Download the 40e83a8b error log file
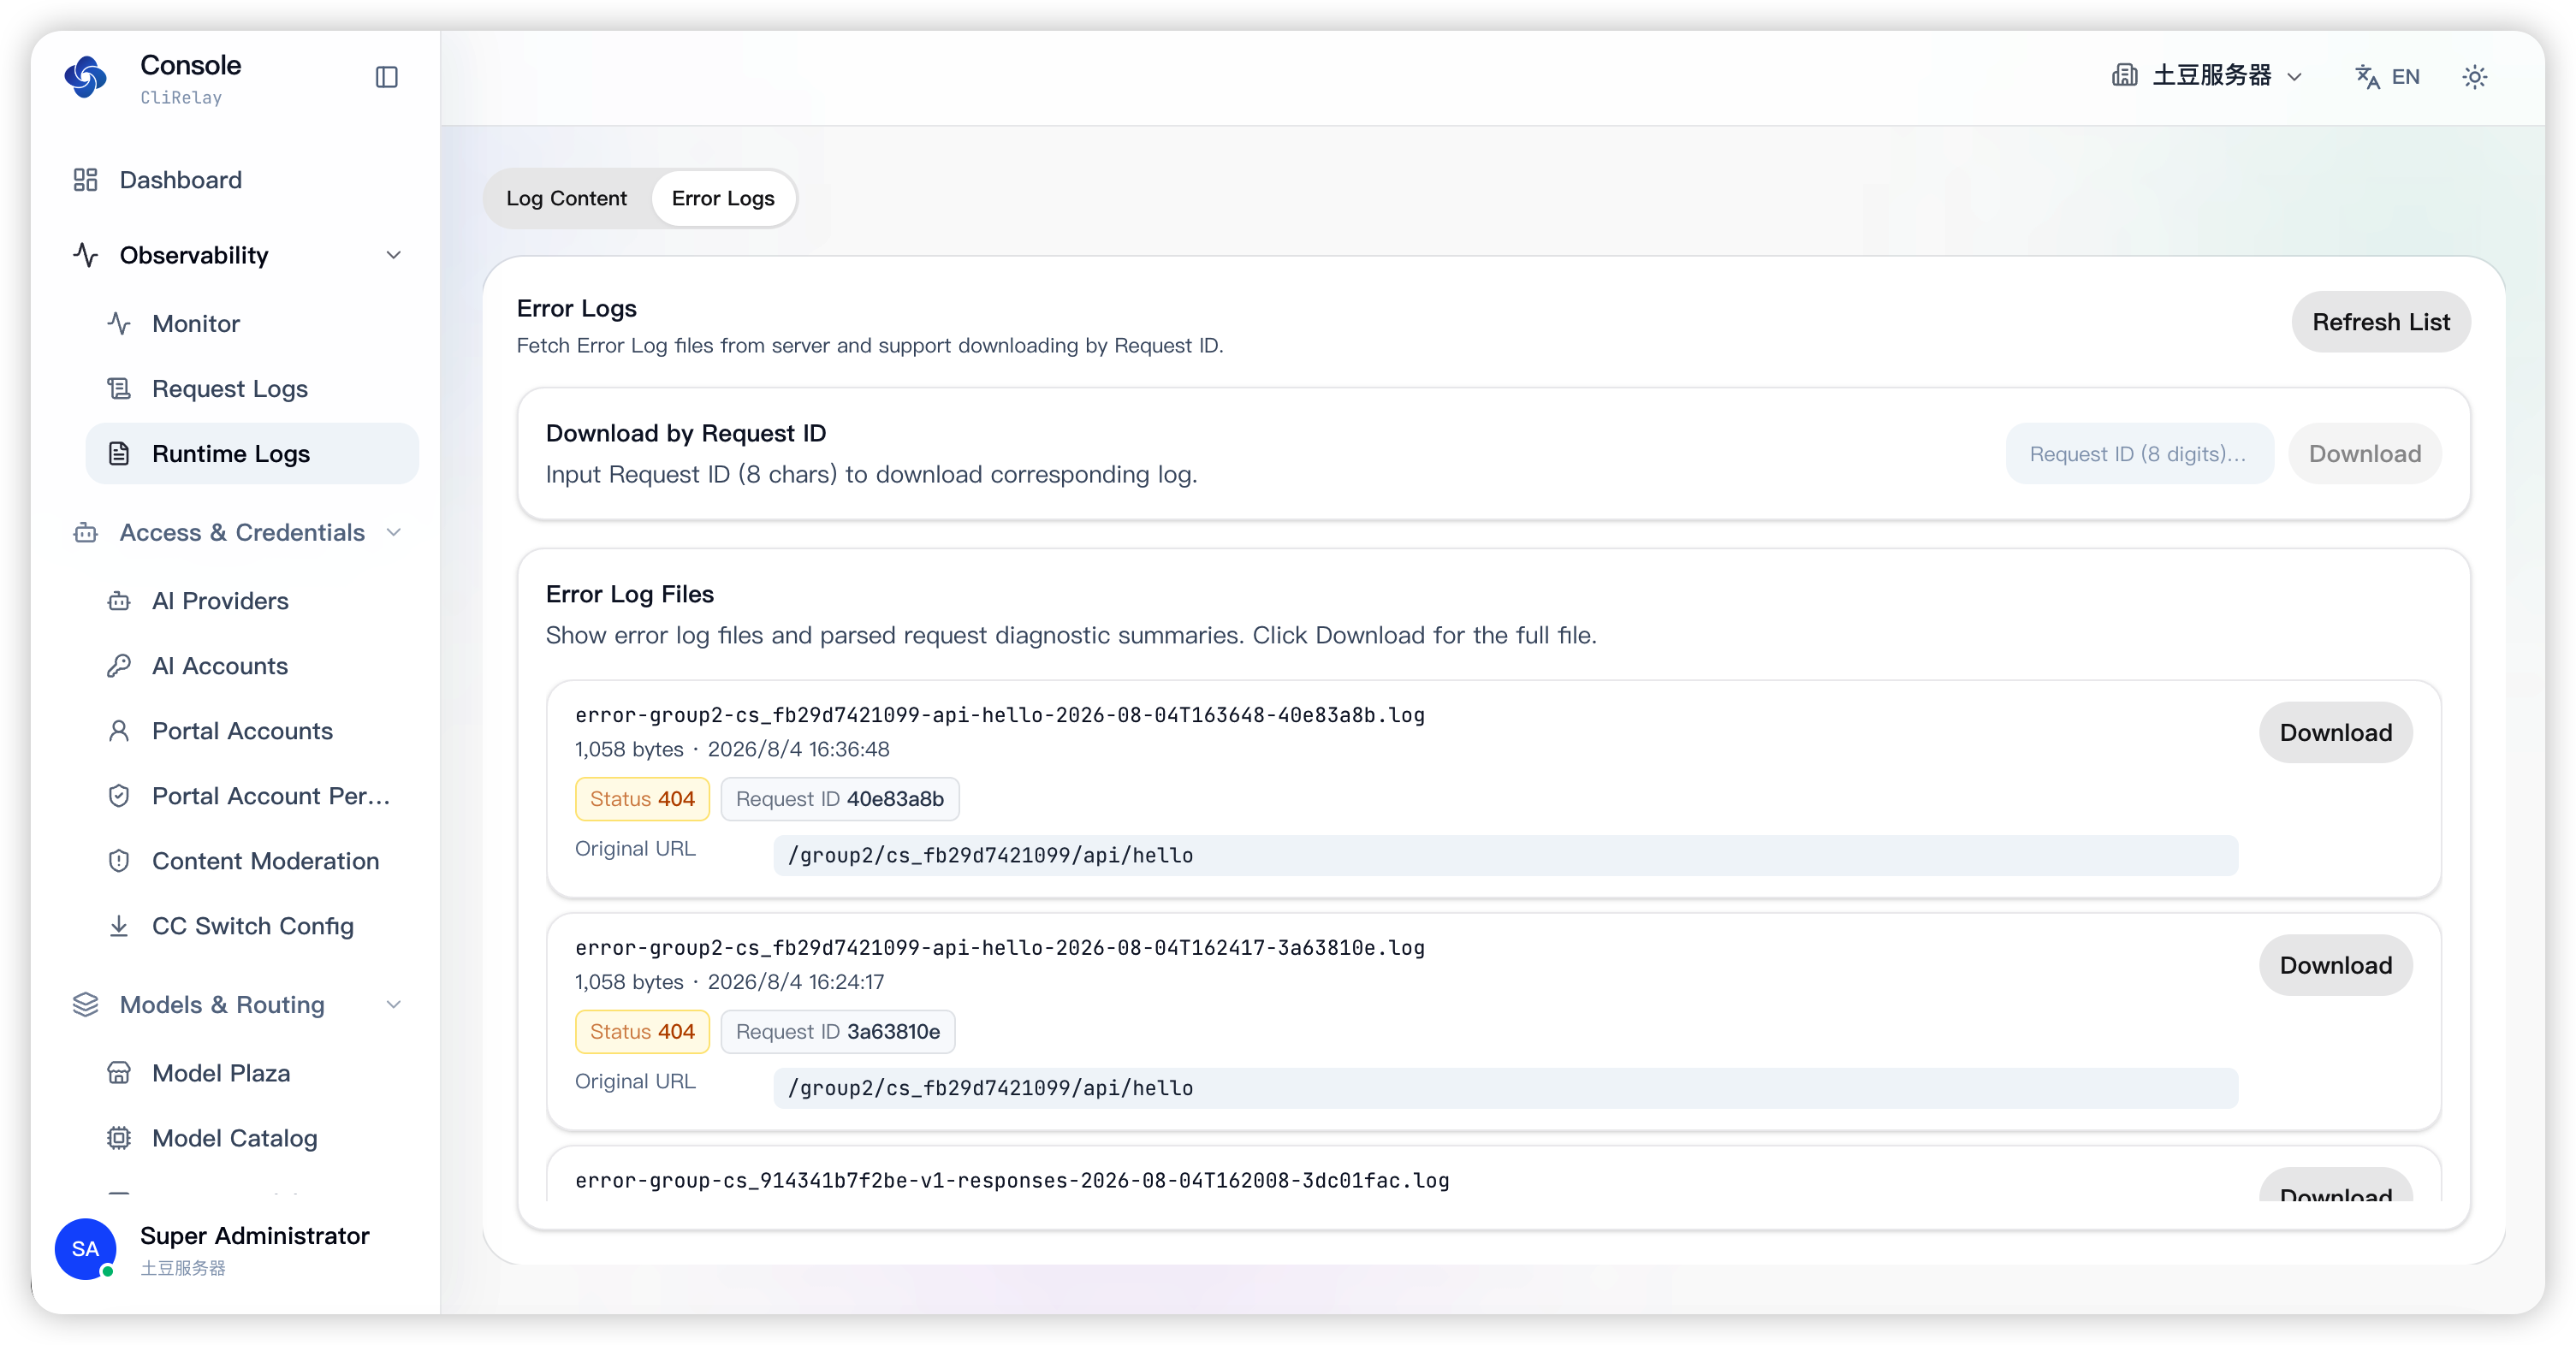The image size is (2576, 1345). point(2336,733)
